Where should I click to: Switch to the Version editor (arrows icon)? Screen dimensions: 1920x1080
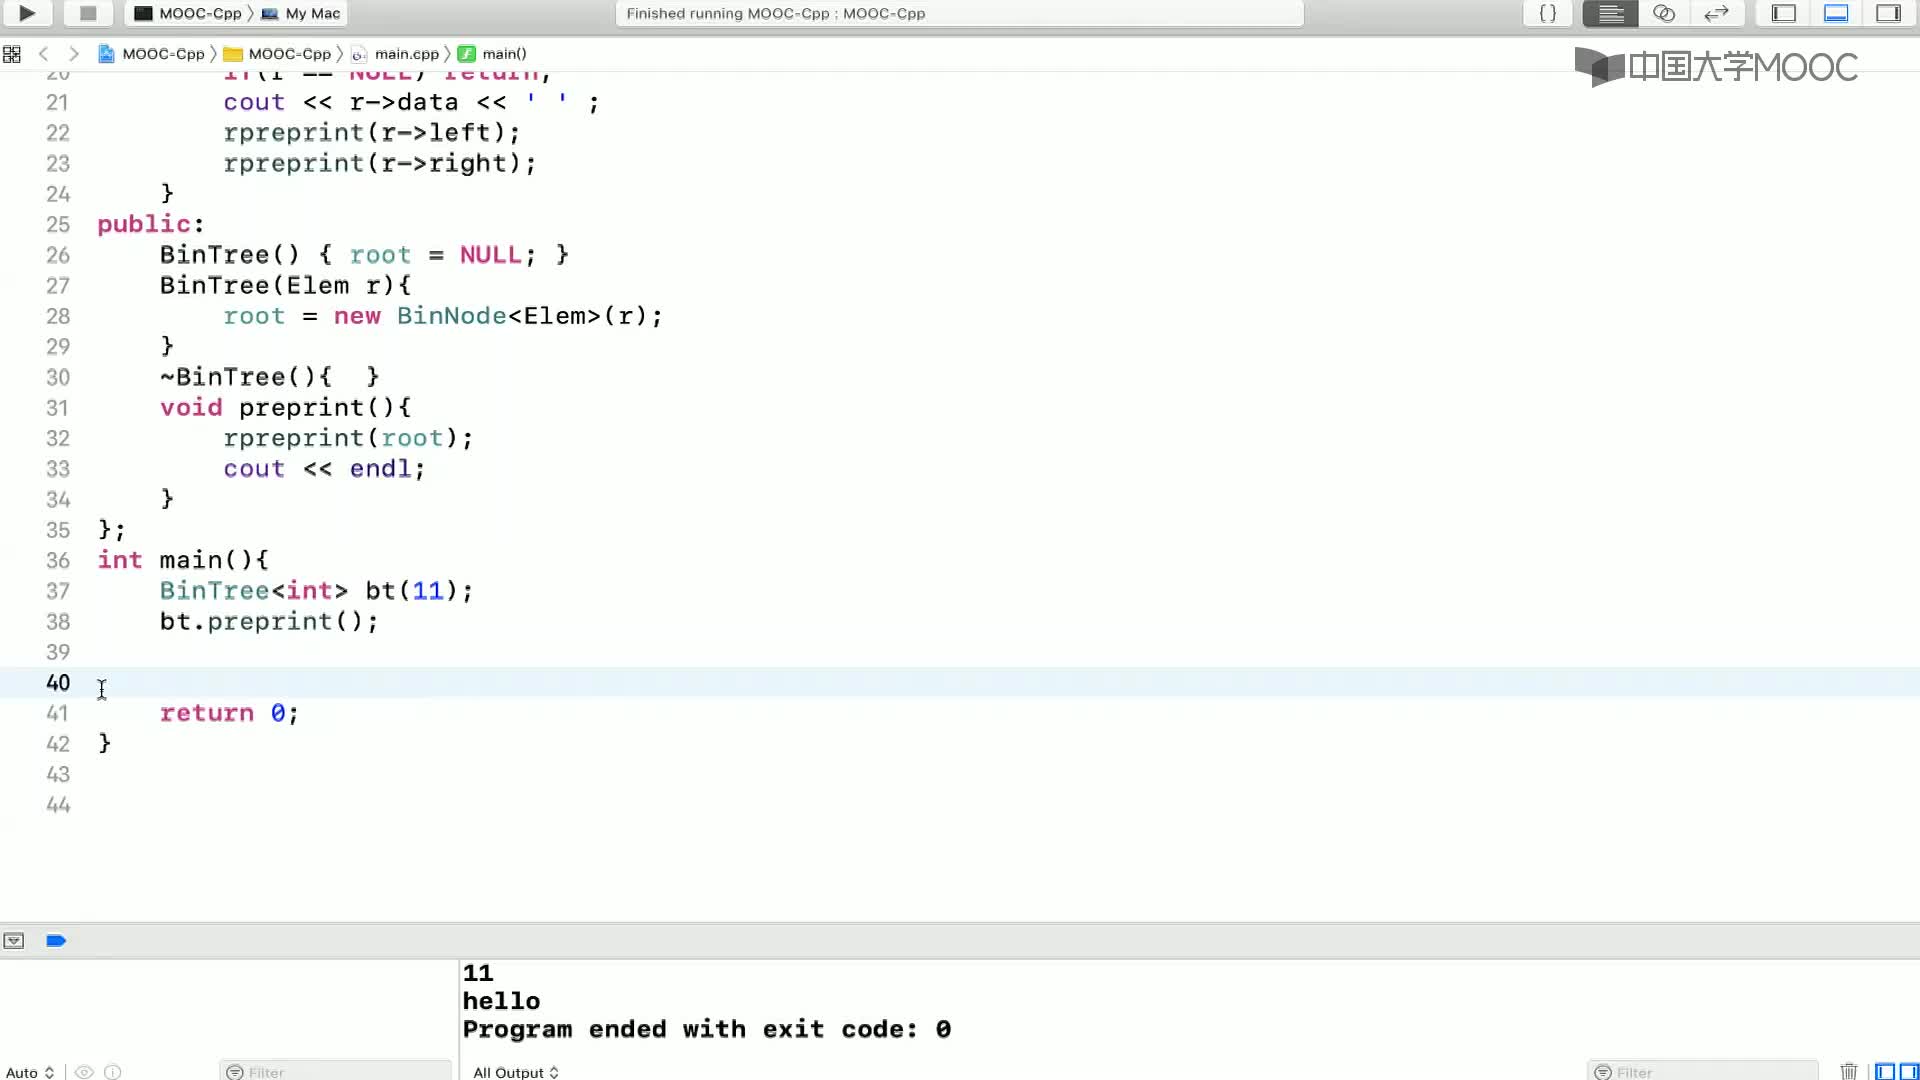1717,13
